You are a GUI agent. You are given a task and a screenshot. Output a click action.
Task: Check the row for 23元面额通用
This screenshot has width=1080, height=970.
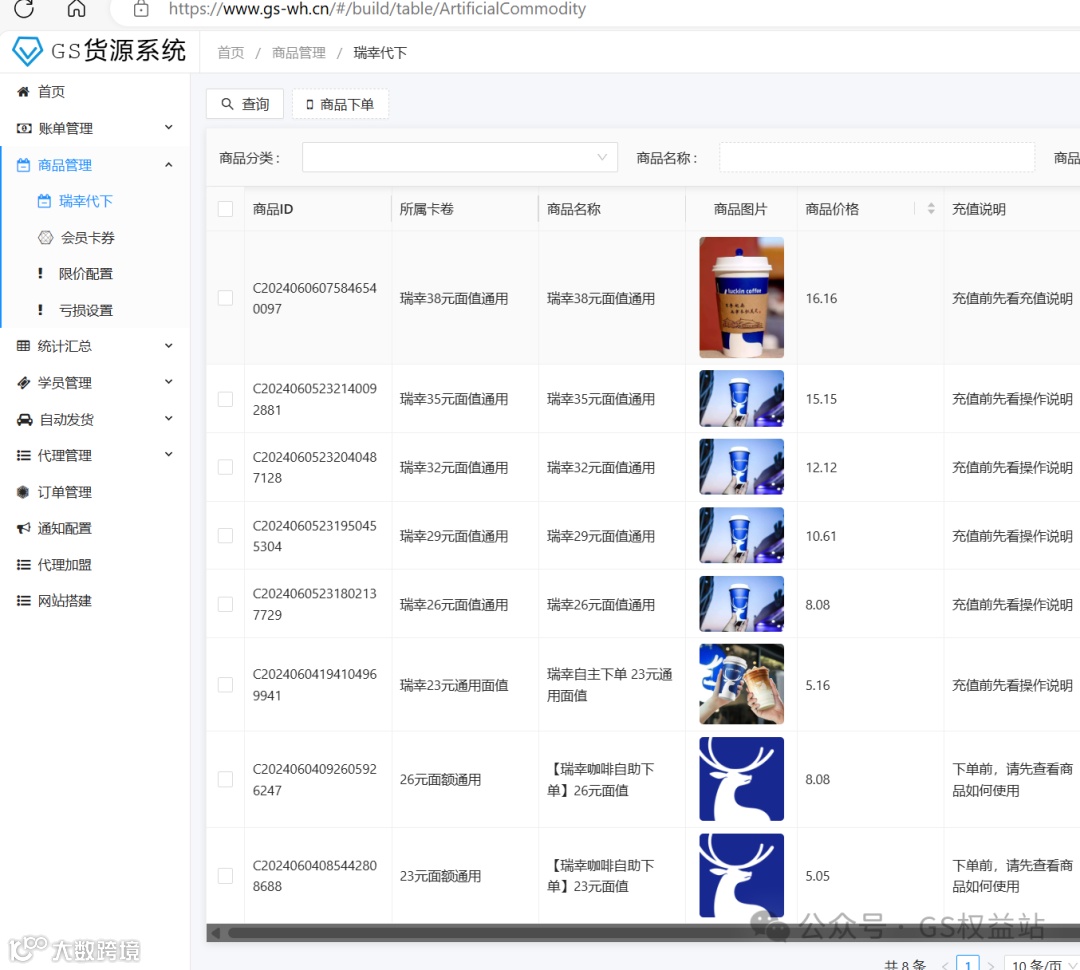225,876
